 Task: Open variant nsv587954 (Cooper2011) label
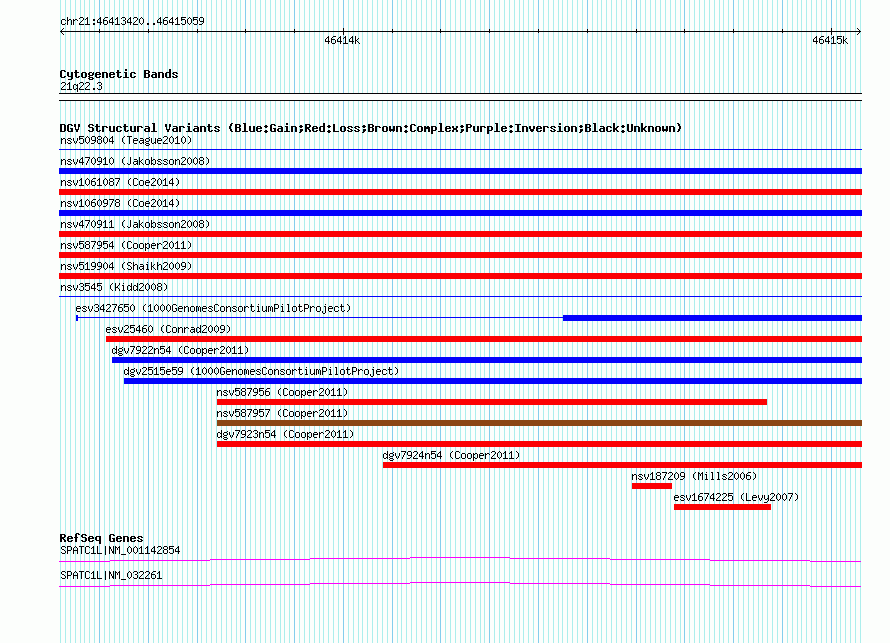click(x=126, y=245)
